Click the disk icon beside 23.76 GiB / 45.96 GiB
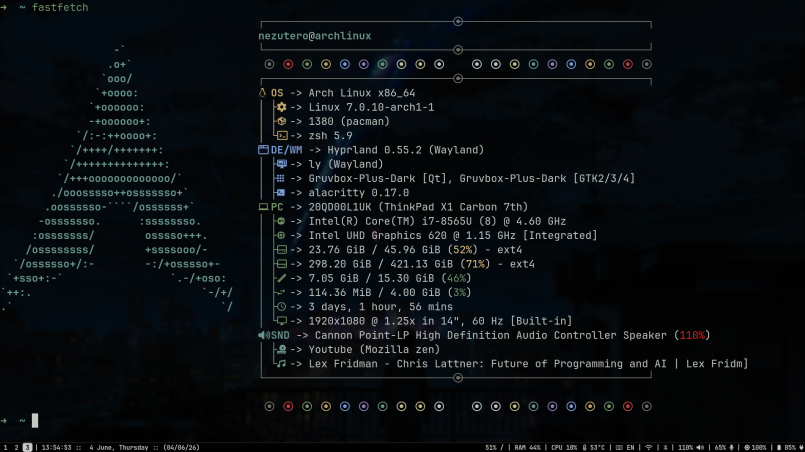The height and width of the screenshot is (452, 805). (x=281, y=250)
